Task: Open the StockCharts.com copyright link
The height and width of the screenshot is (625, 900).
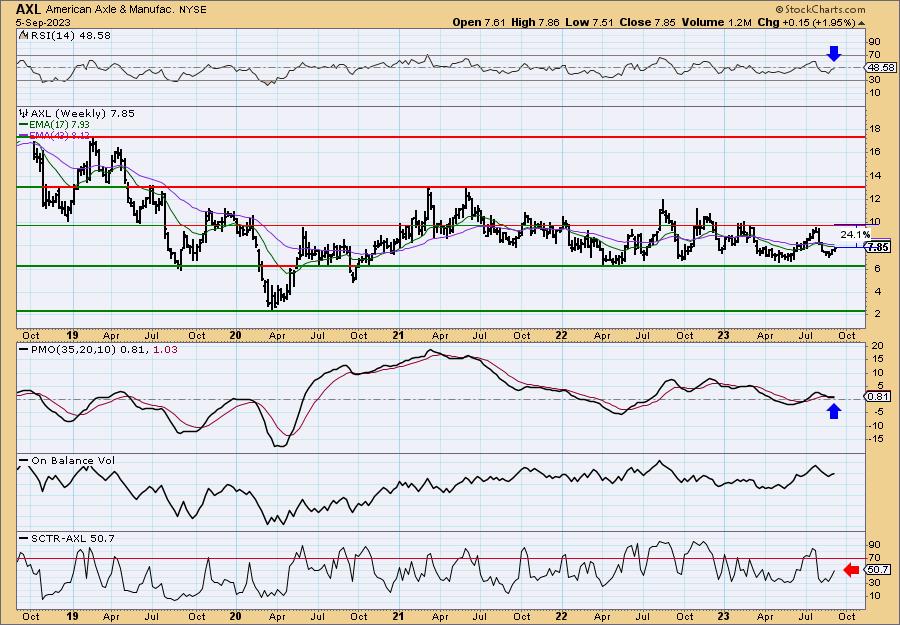Action: click(820, 9)
